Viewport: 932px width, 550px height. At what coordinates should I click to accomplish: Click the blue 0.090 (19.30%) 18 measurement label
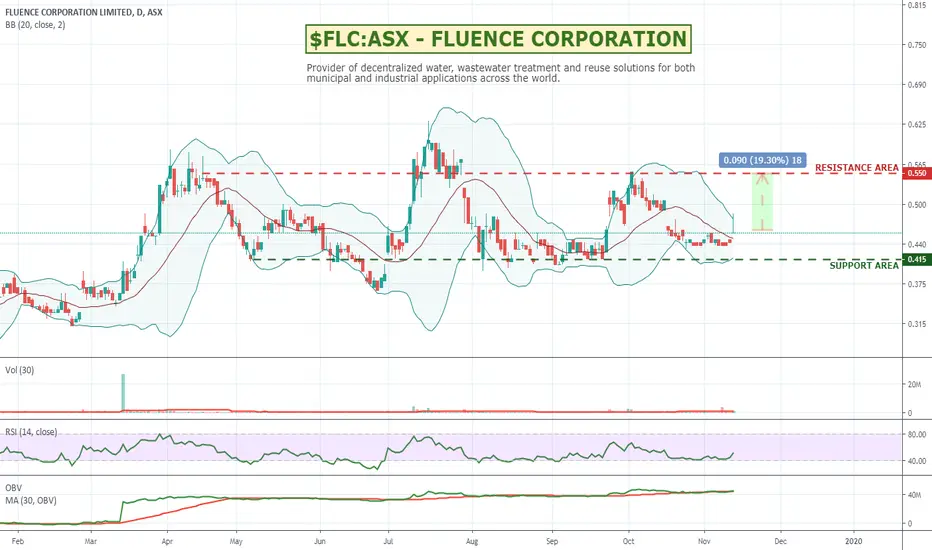[x=763, y=160]
